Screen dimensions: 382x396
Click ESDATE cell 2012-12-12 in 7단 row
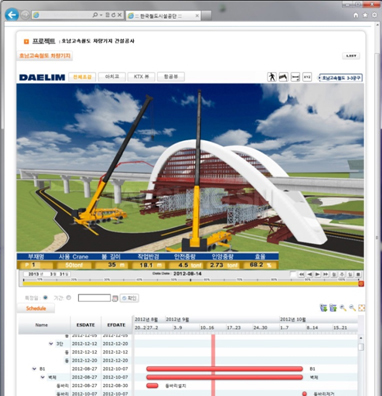pos(85,344)
